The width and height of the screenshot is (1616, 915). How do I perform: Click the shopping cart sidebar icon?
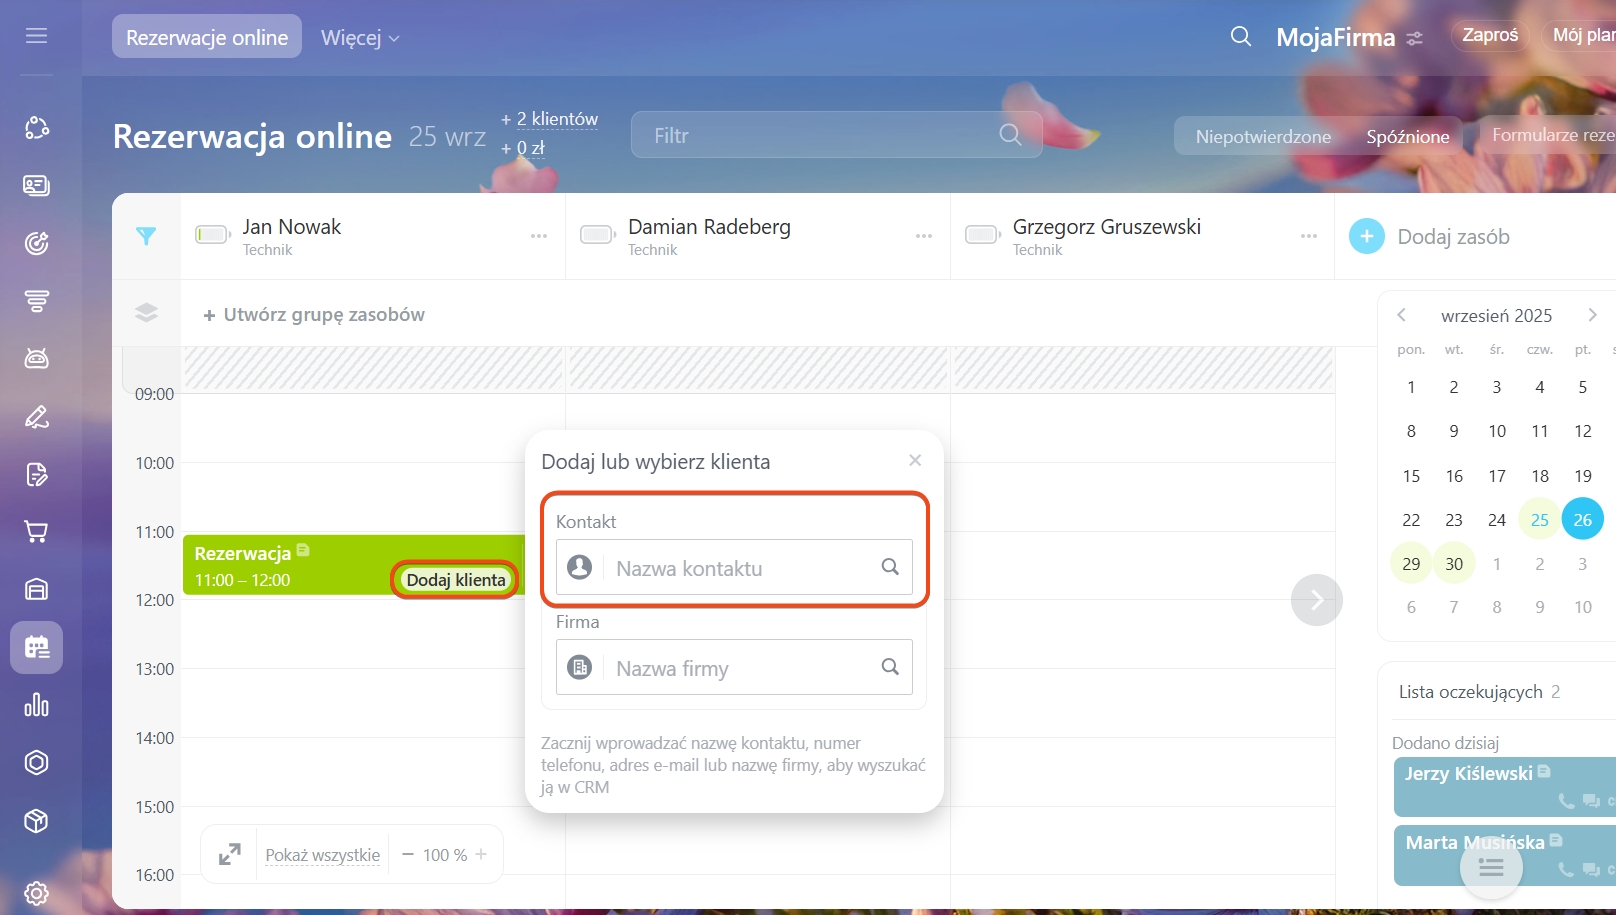37,532
